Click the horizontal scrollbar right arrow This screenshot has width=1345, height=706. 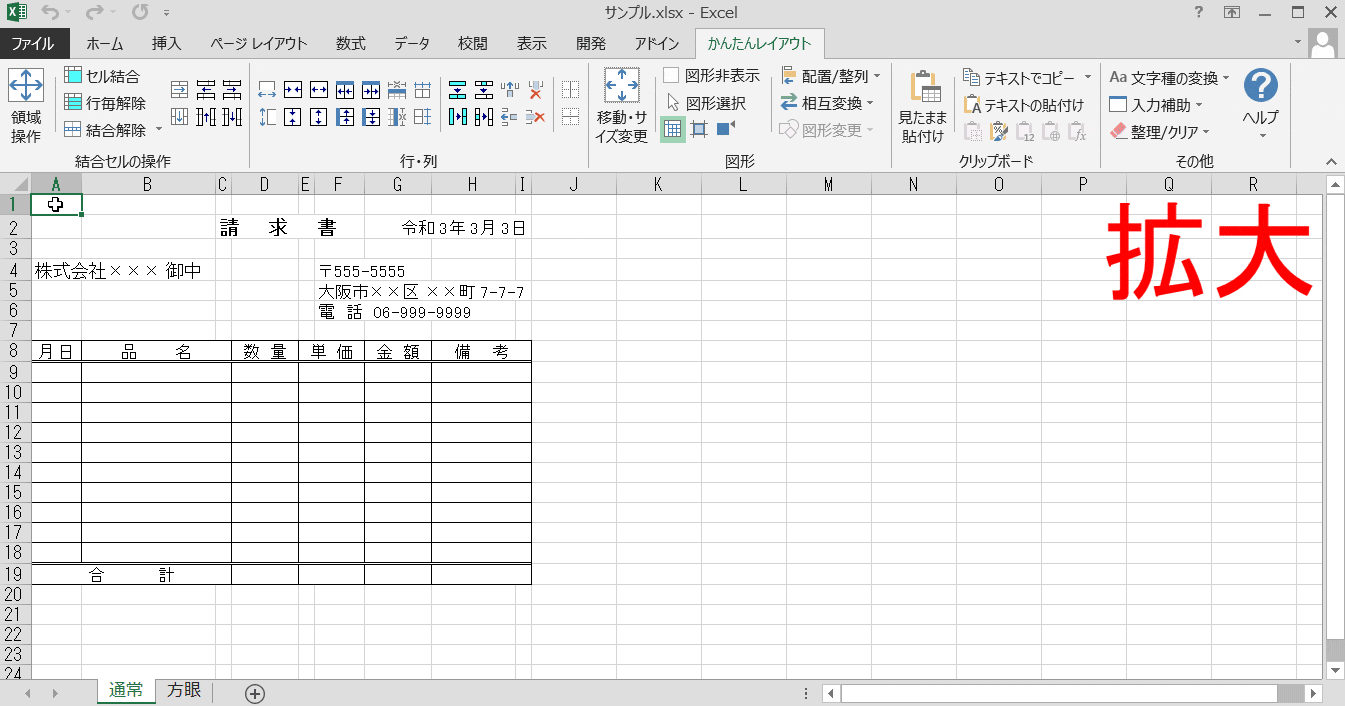1314,693
